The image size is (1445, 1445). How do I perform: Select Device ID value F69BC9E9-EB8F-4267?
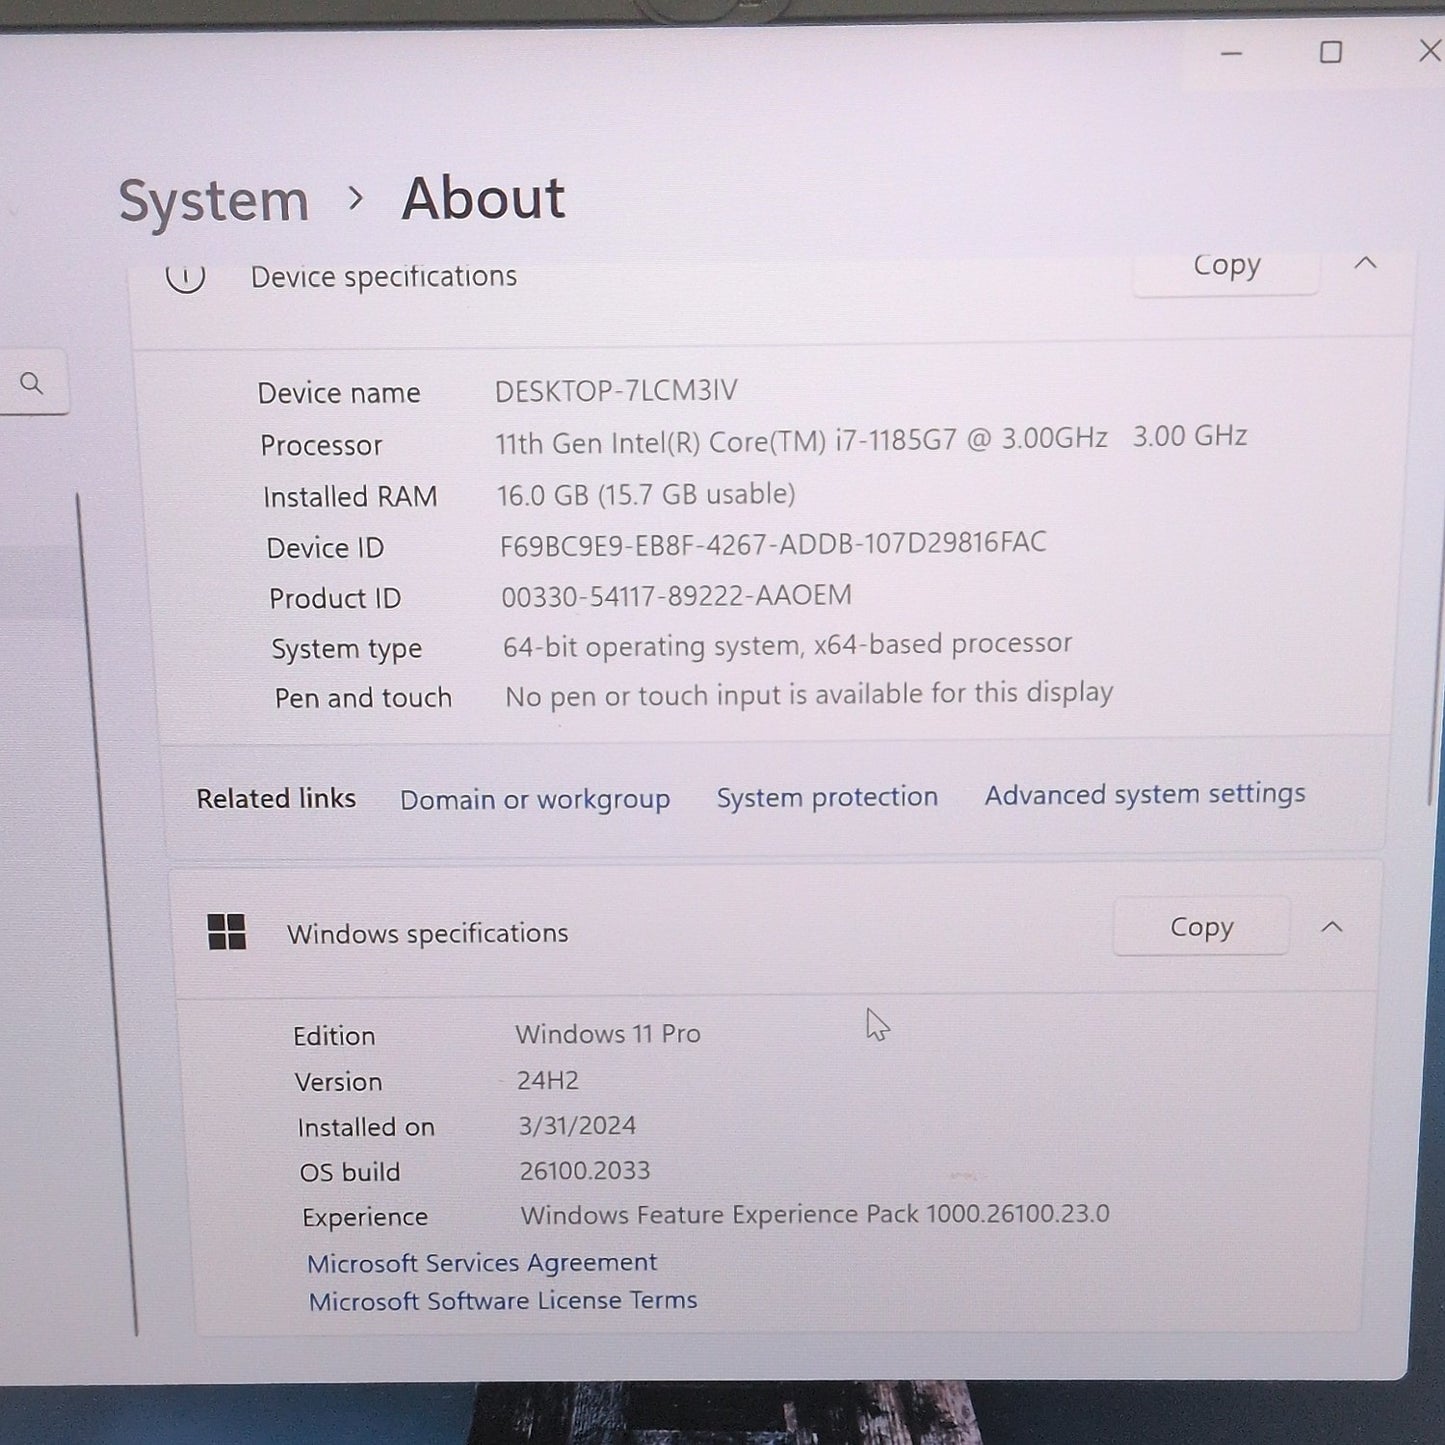pos(773,544)
